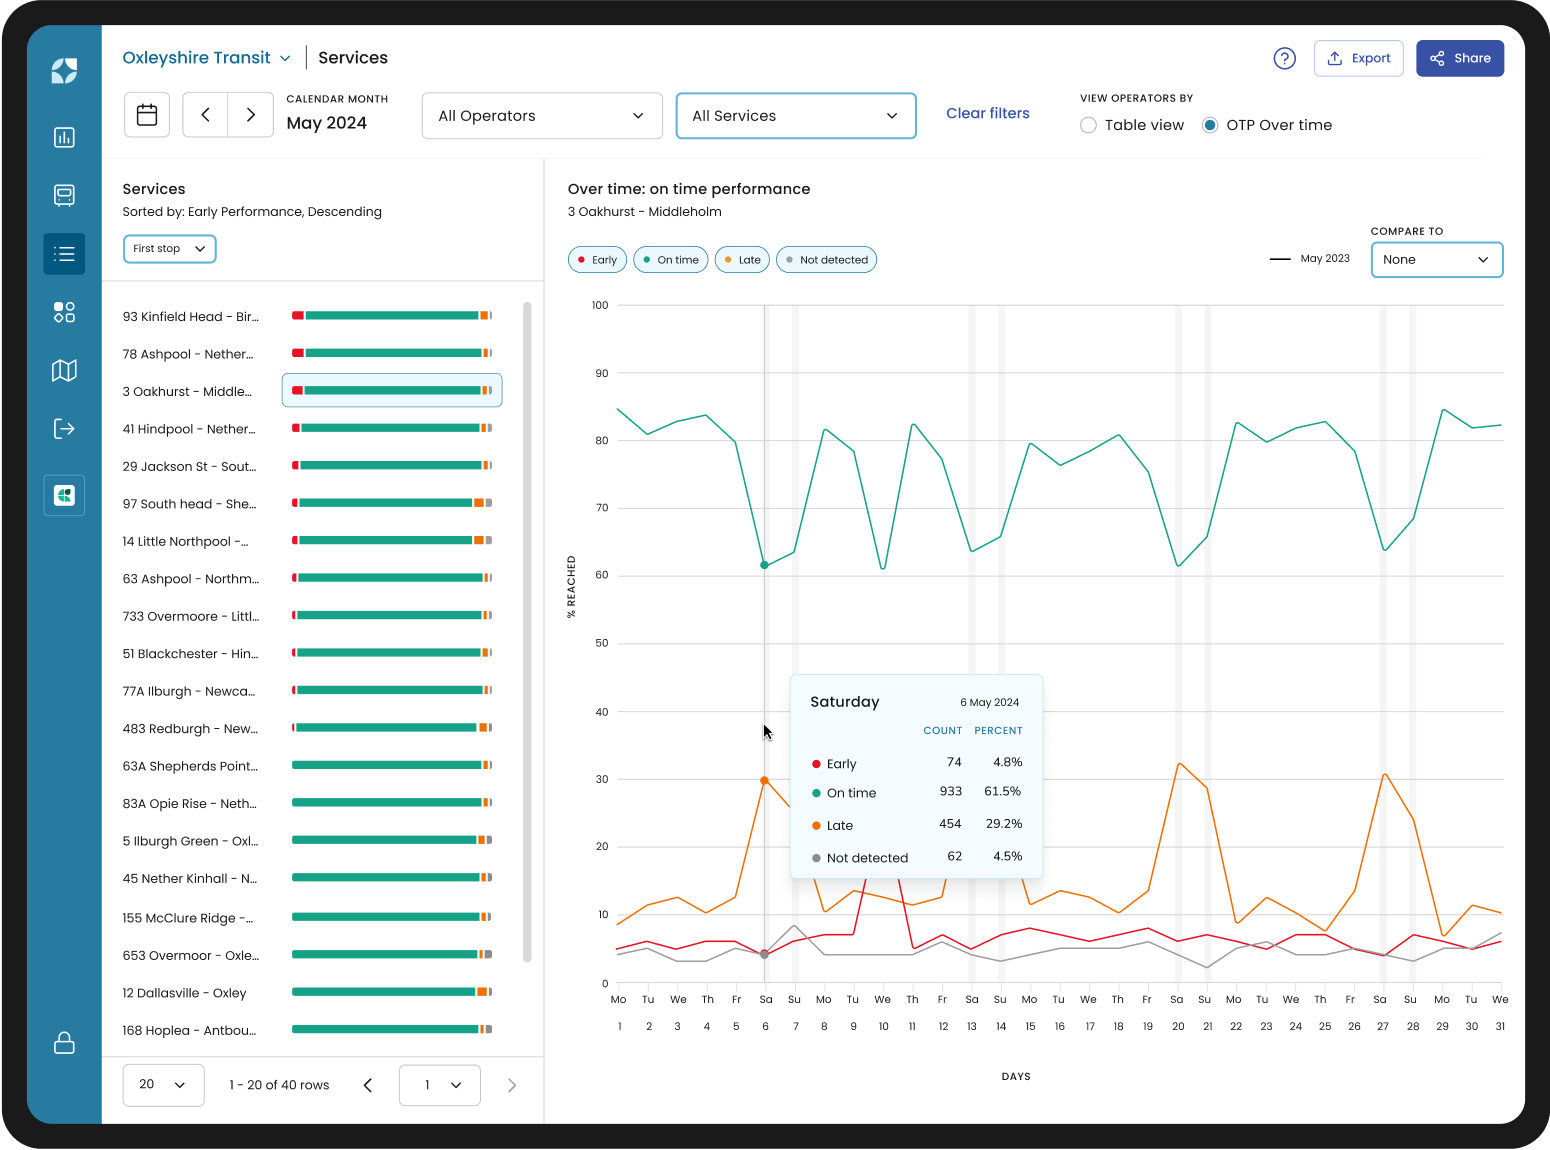The height and width of the screenshot is (1150, 1550).
Task: Toggle the Late series legend chip
Action: click(x=743, y=260)
